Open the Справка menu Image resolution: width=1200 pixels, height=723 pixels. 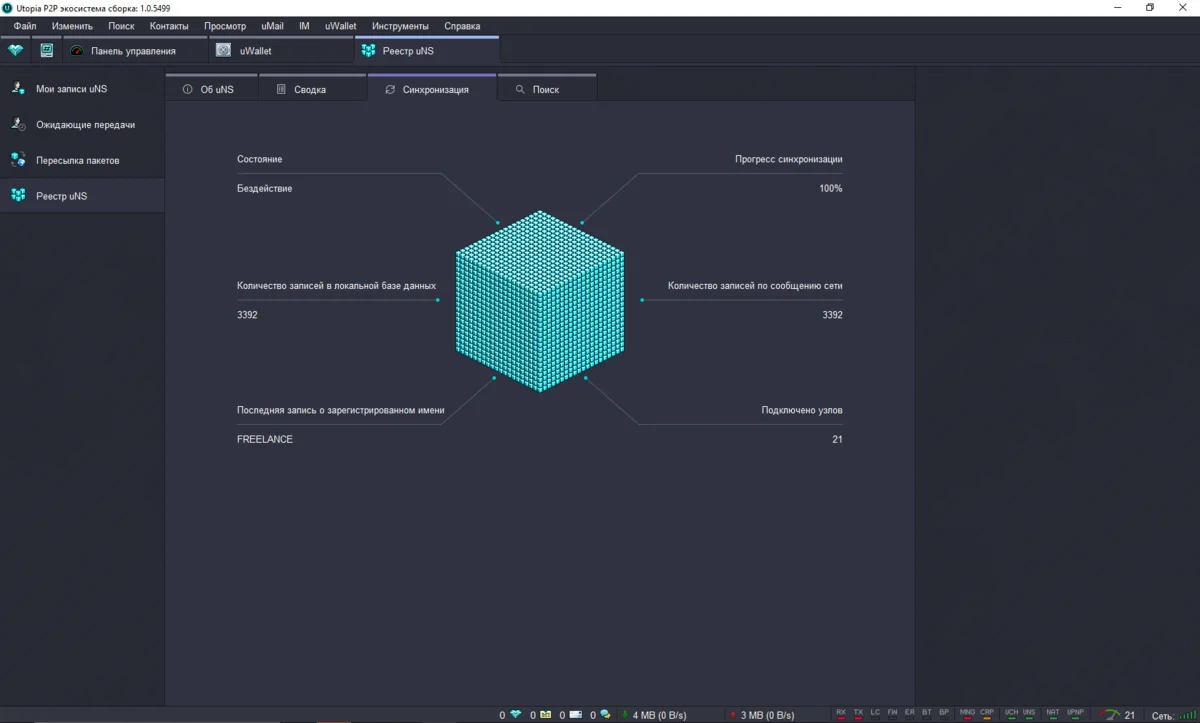462,26
